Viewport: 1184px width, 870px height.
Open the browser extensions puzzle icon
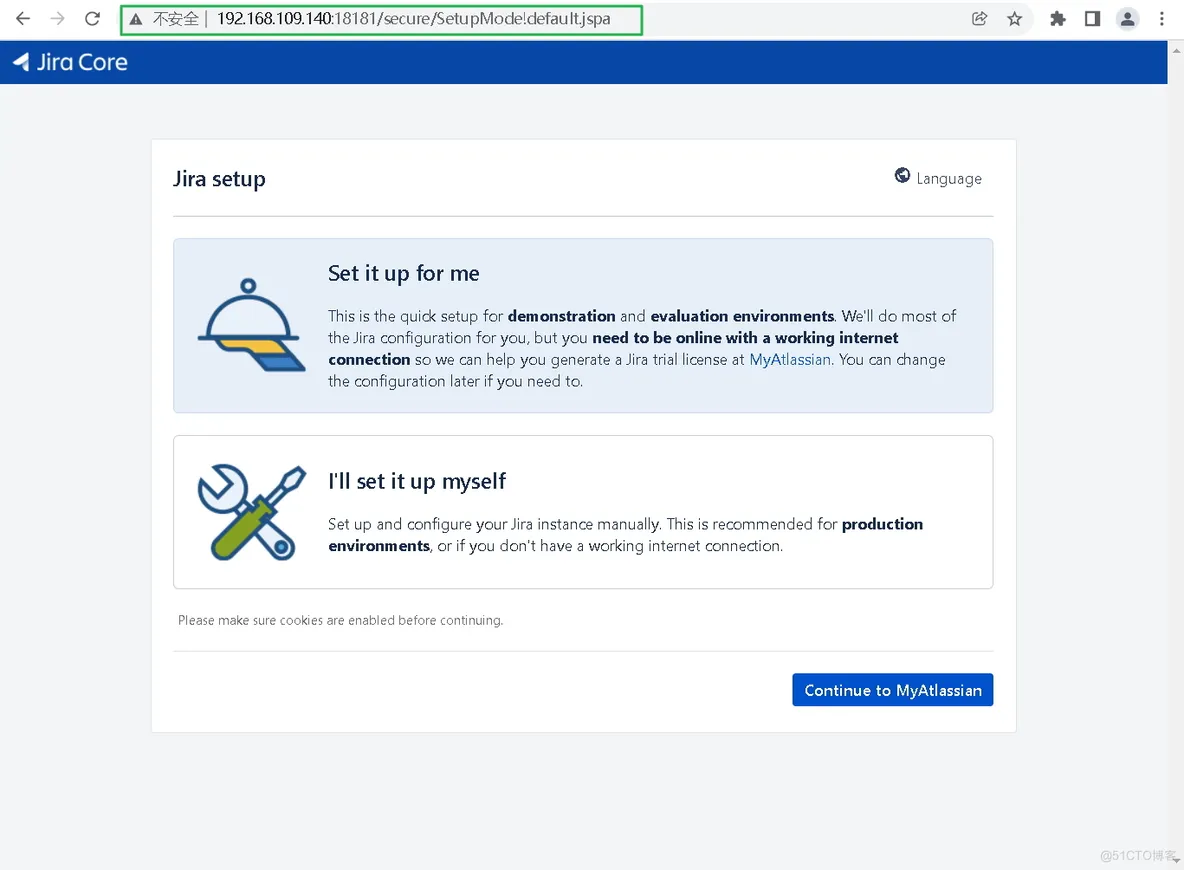coord(1058,19)
